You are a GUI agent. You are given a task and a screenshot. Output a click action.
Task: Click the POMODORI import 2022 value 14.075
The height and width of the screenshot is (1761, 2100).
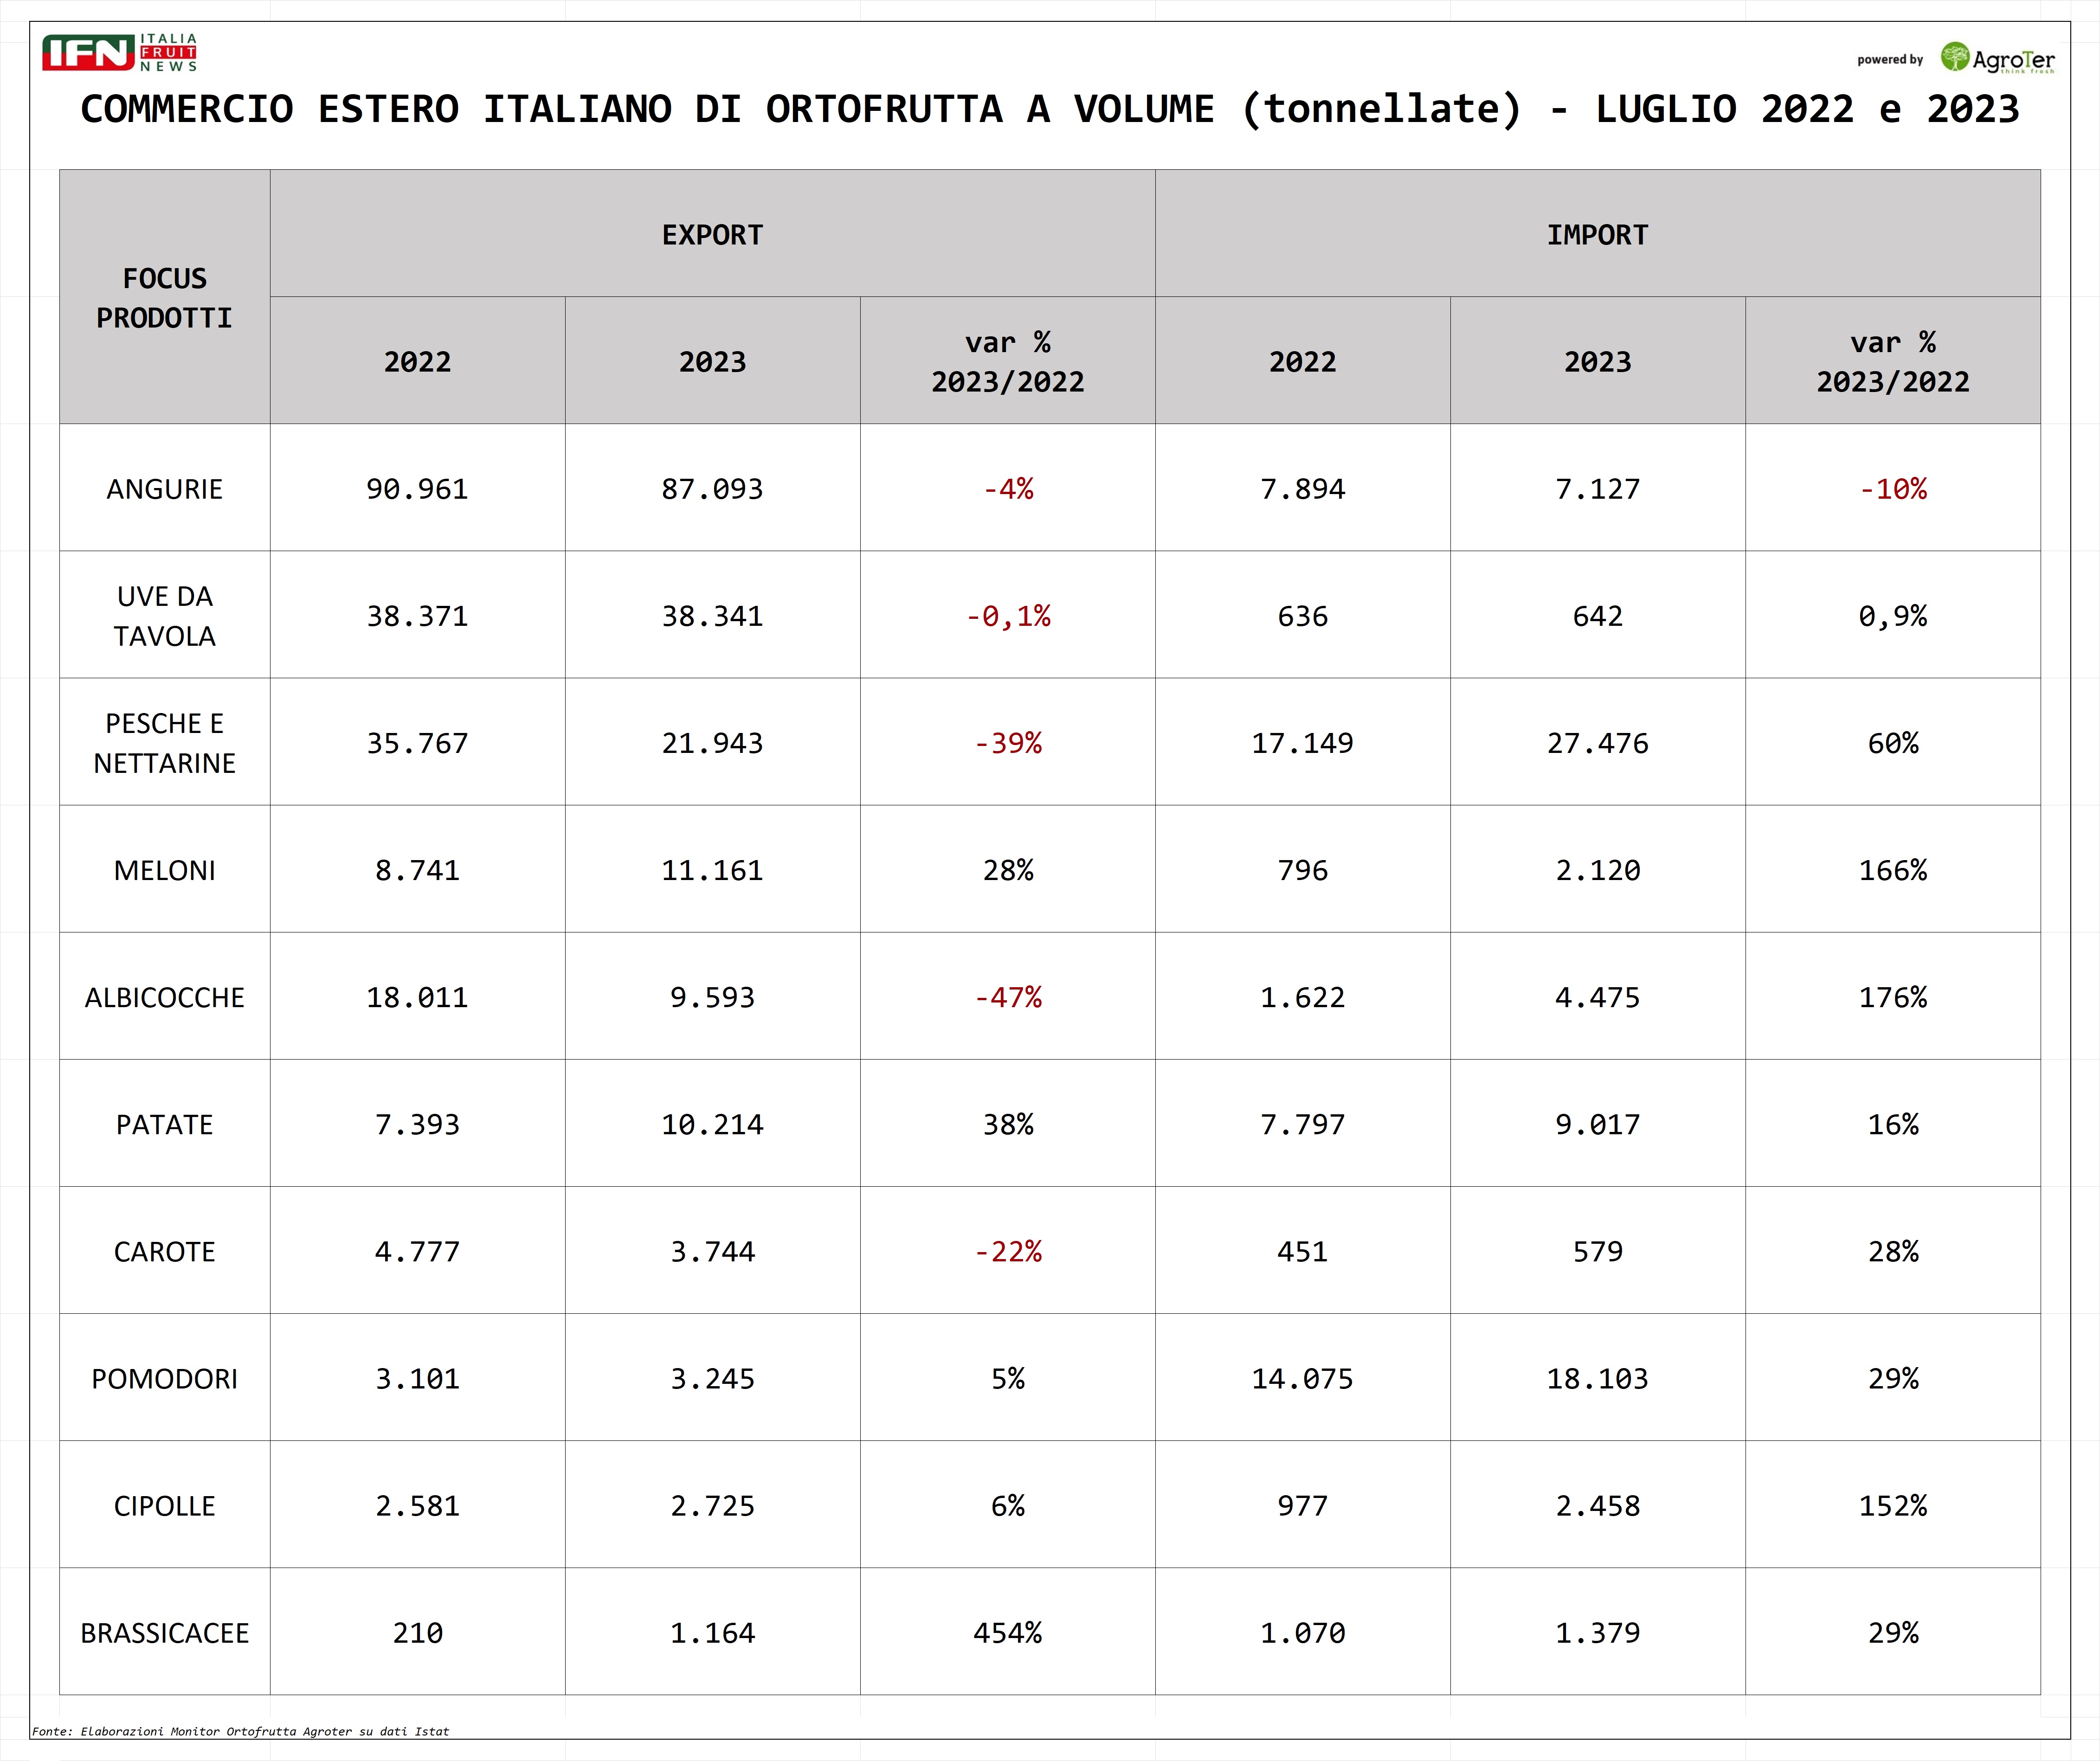click(1302, 1378)
